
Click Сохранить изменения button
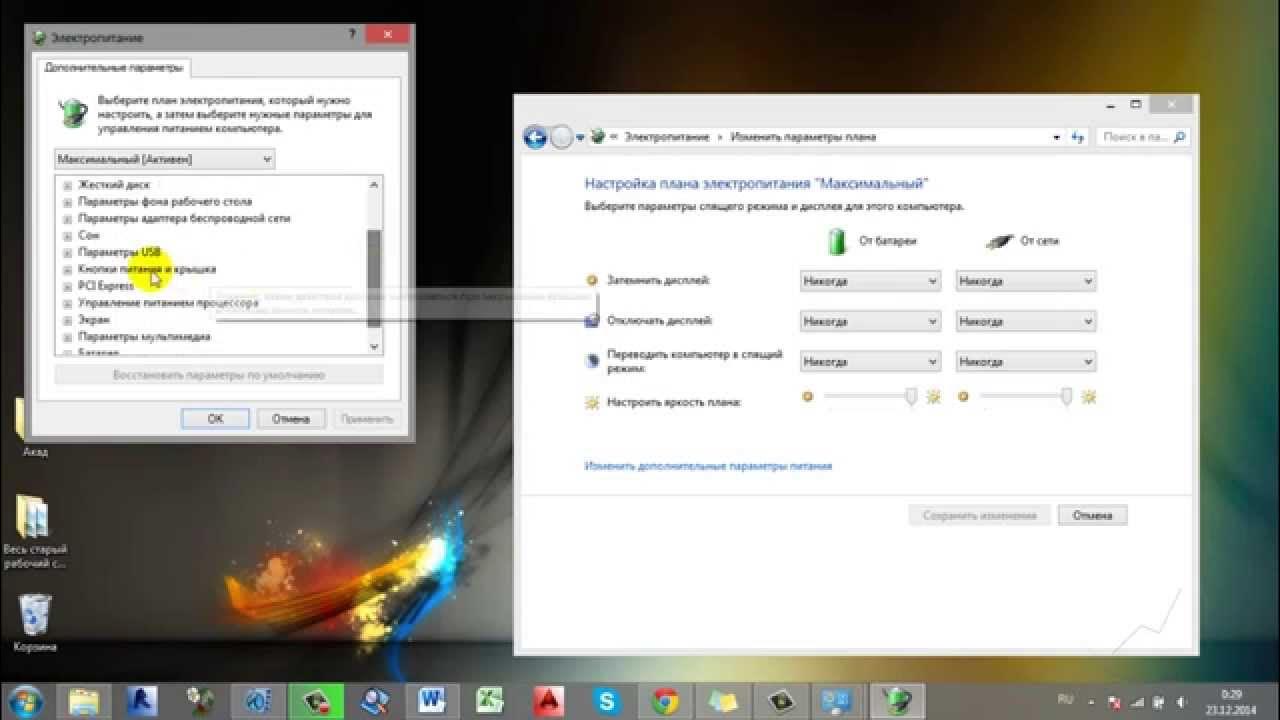[980, 516]
